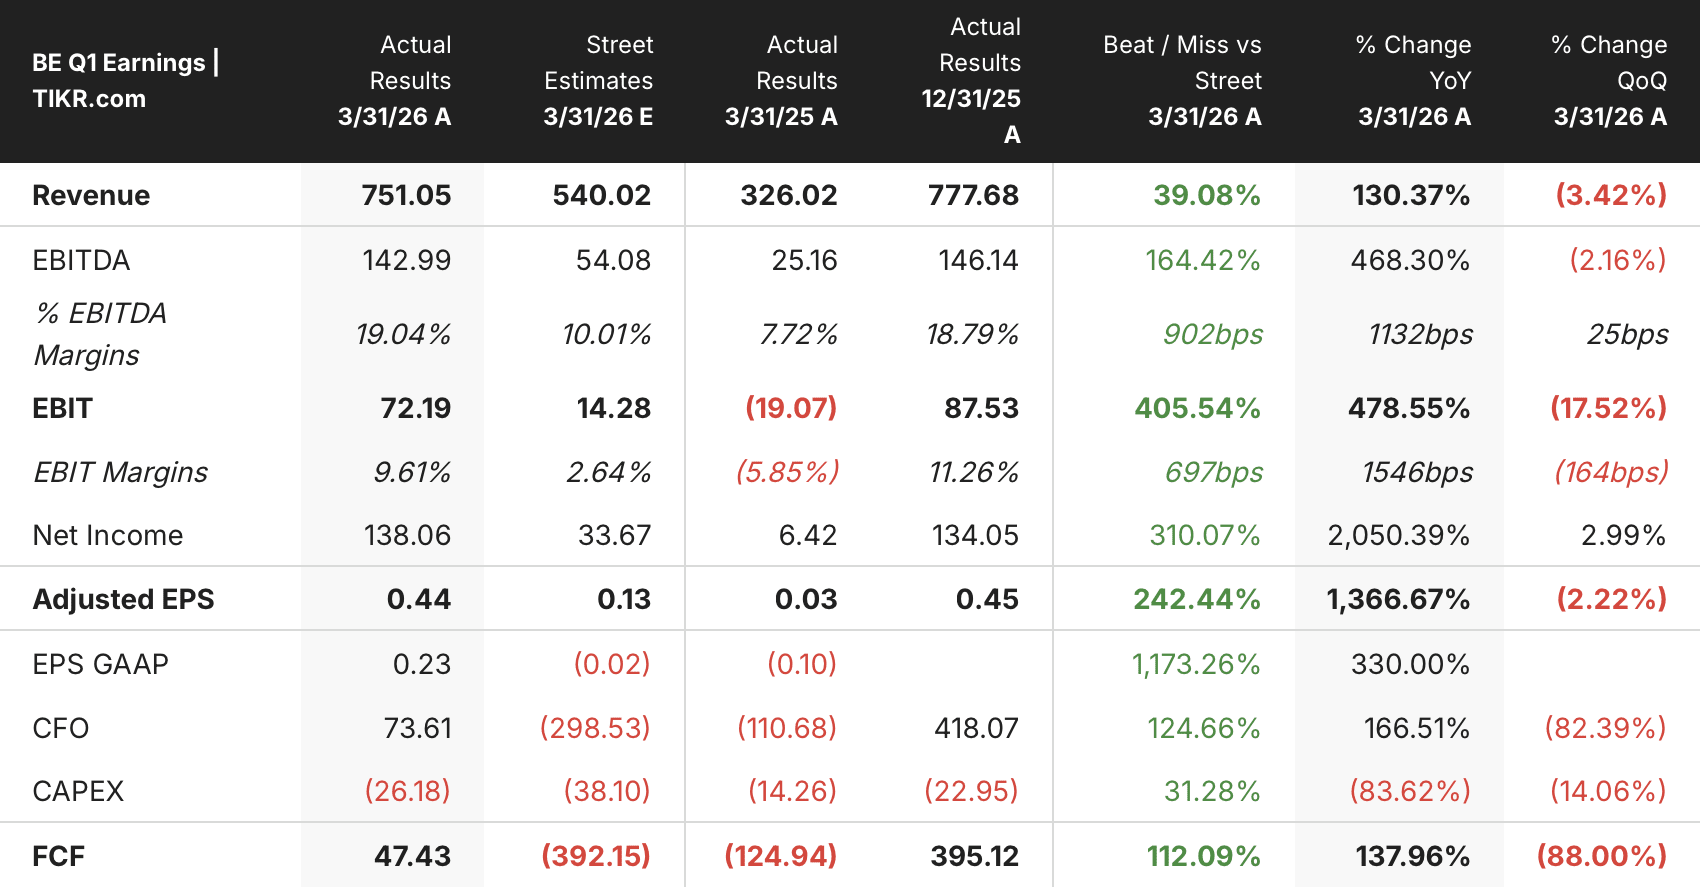Click the Adjusted EPS row label

(x=123, y=599)
